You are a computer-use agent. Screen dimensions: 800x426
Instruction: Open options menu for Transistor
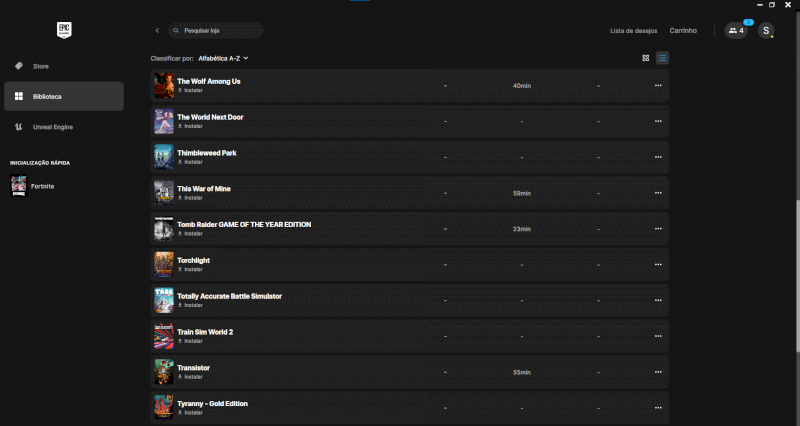pyautogui.click(x=658, y=372)
